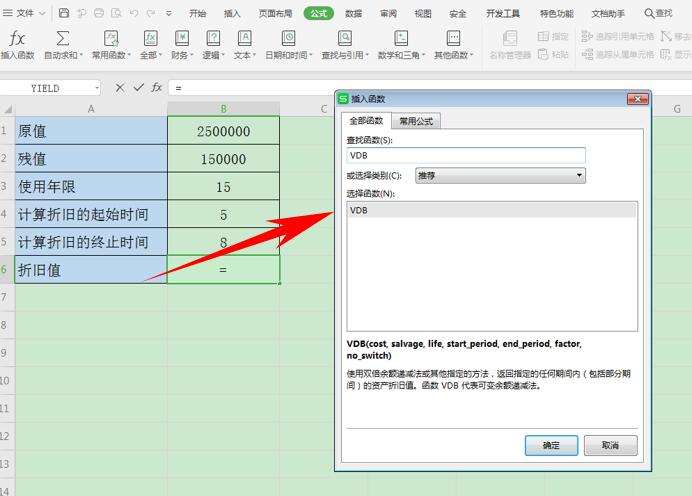Viewport: 692px width, 496px height.
Task: Click the select-all corner of the sheet
Action: point(8,109)
